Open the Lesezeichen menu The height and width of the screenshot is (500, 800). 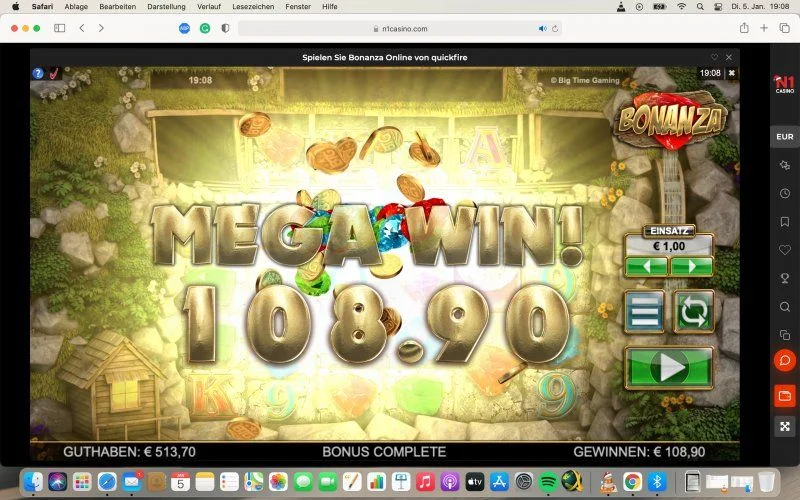[x=253, y=7]
